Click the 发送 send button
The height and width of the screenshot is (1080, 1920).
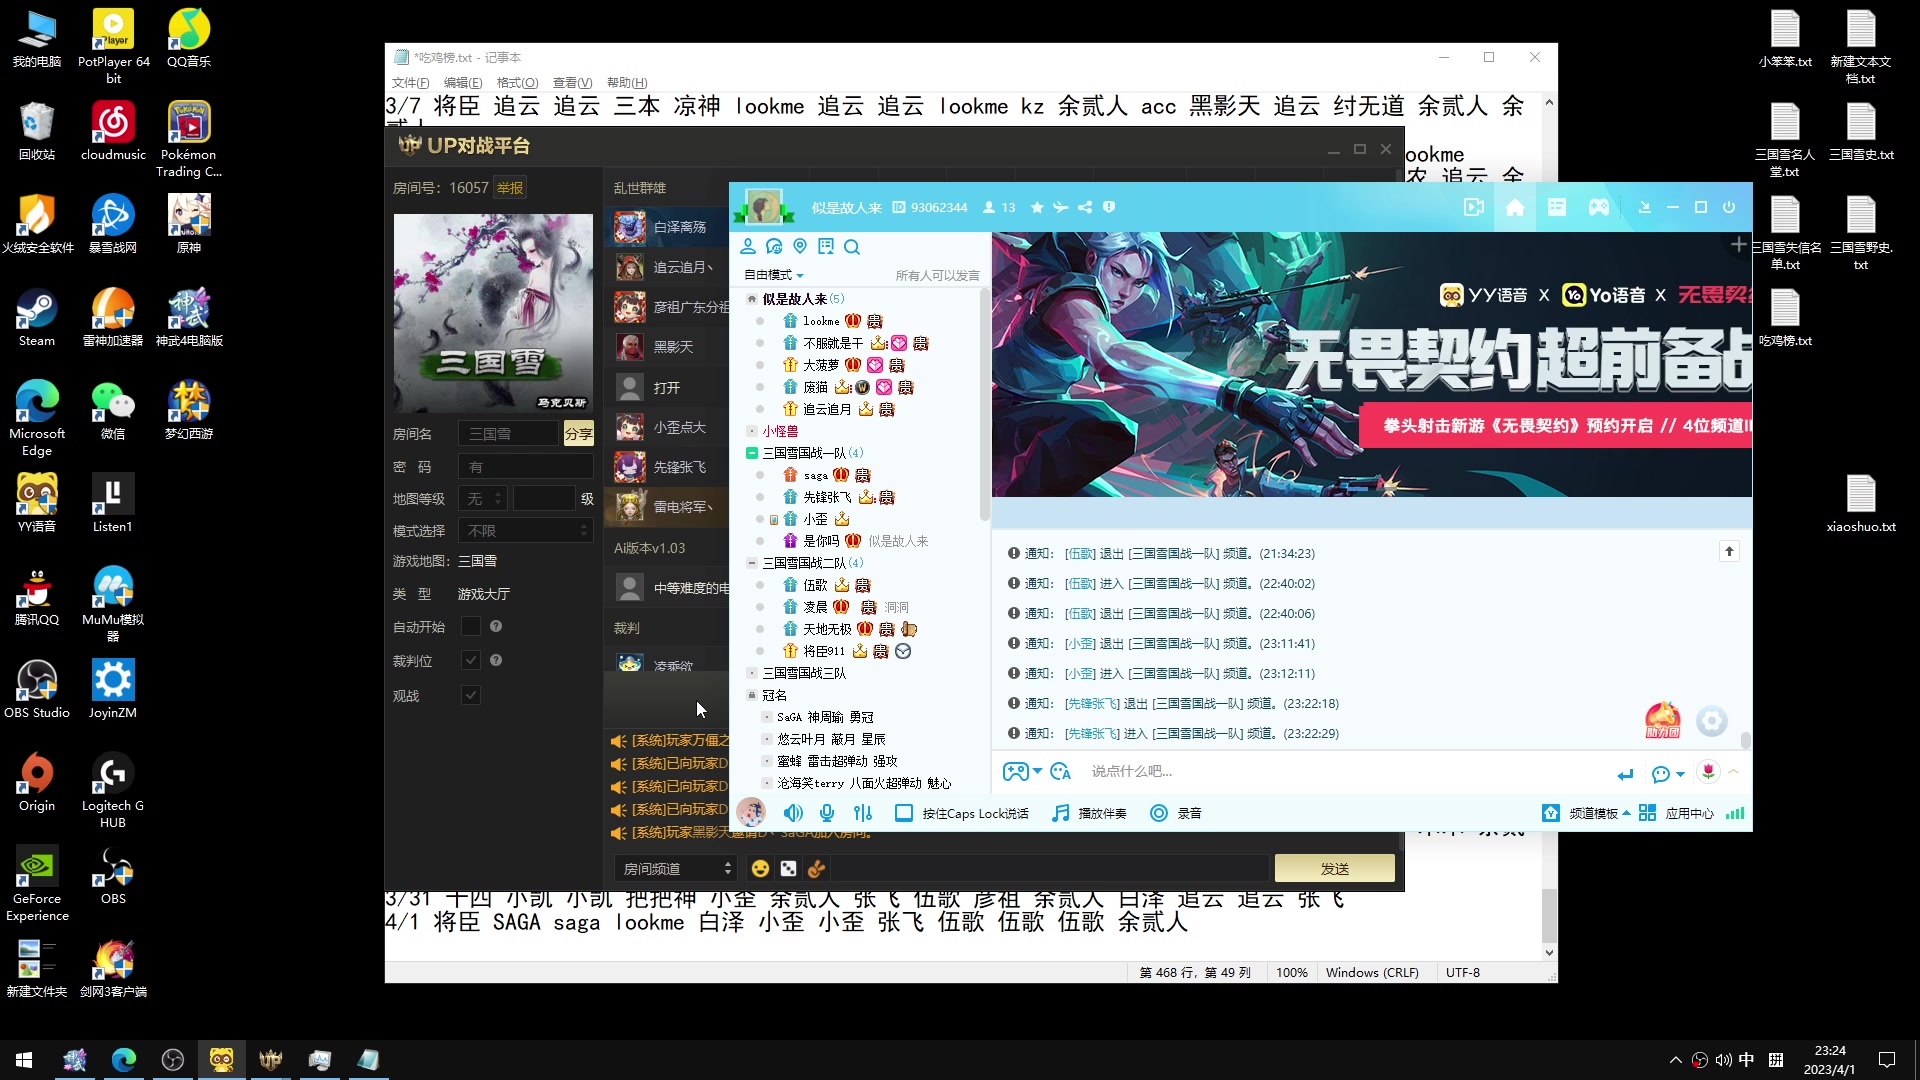1334,868
